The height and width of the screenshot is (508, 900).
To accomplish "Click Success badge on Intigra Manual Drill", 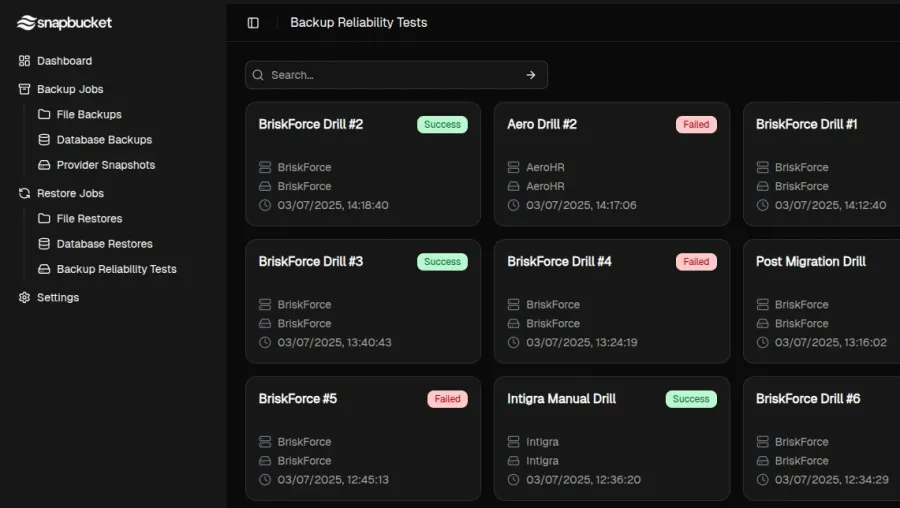I will click(691, 399).
